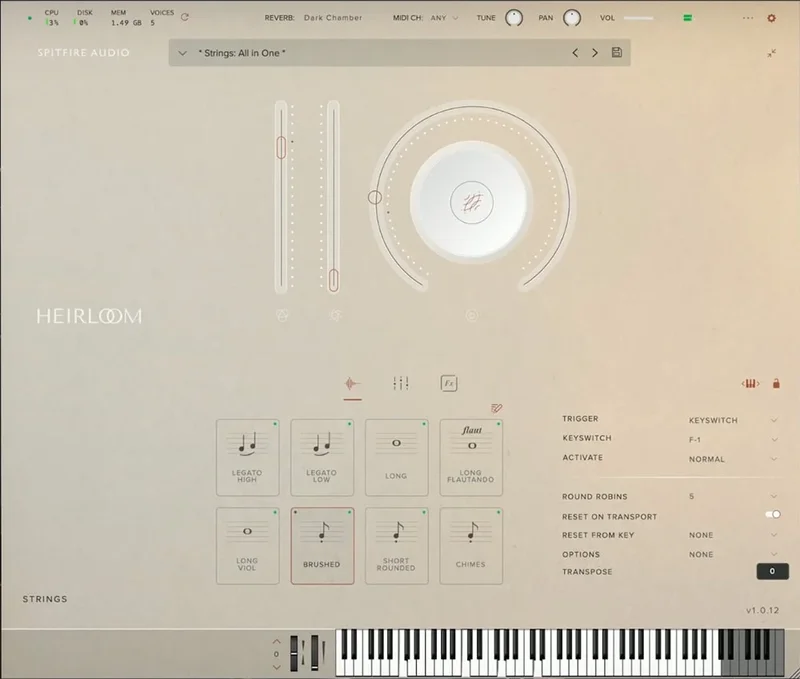Click the keyboard keyswitch icon

tap(751, 384)
